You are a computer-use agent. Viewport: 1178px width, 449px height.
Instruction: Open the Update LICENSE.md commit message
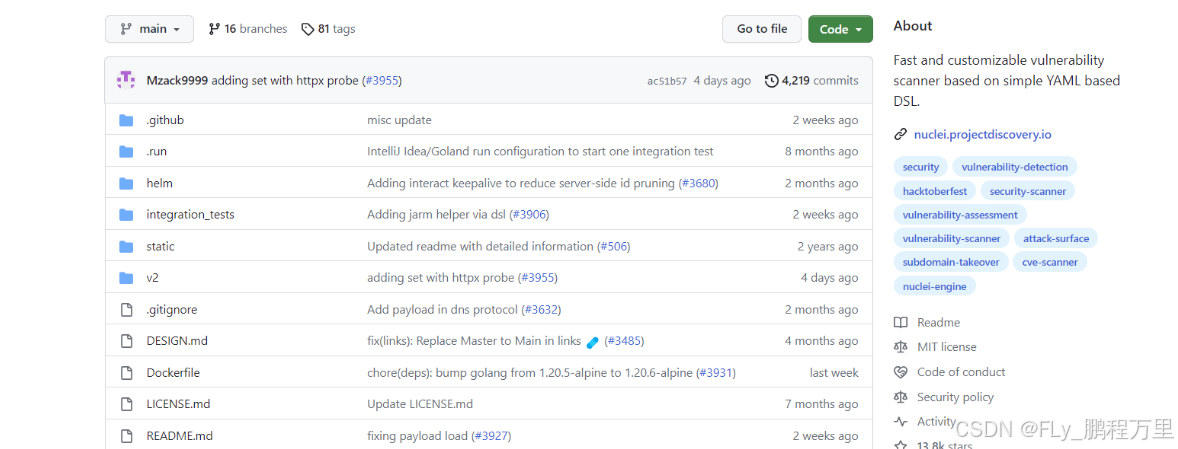click(420, 404)
